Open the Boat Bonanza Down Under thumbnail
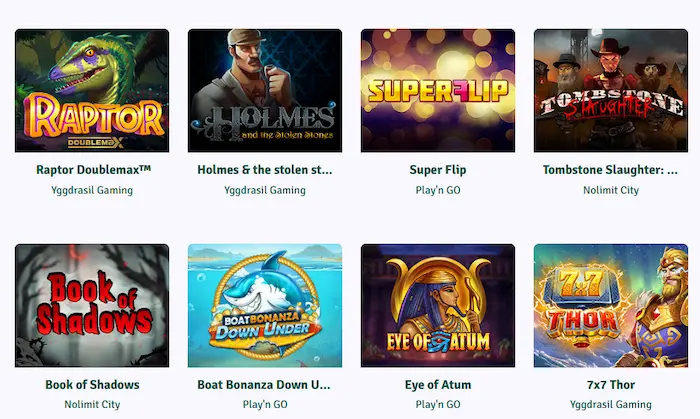The image size is (700, 419). (265, 305)
